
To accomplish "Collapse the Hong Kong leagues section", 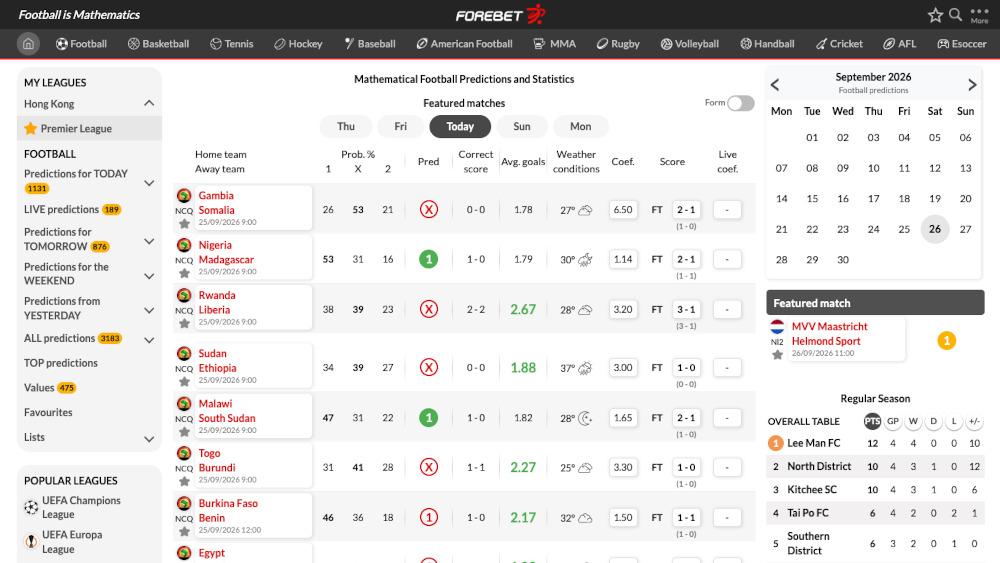I will [149, 103].
